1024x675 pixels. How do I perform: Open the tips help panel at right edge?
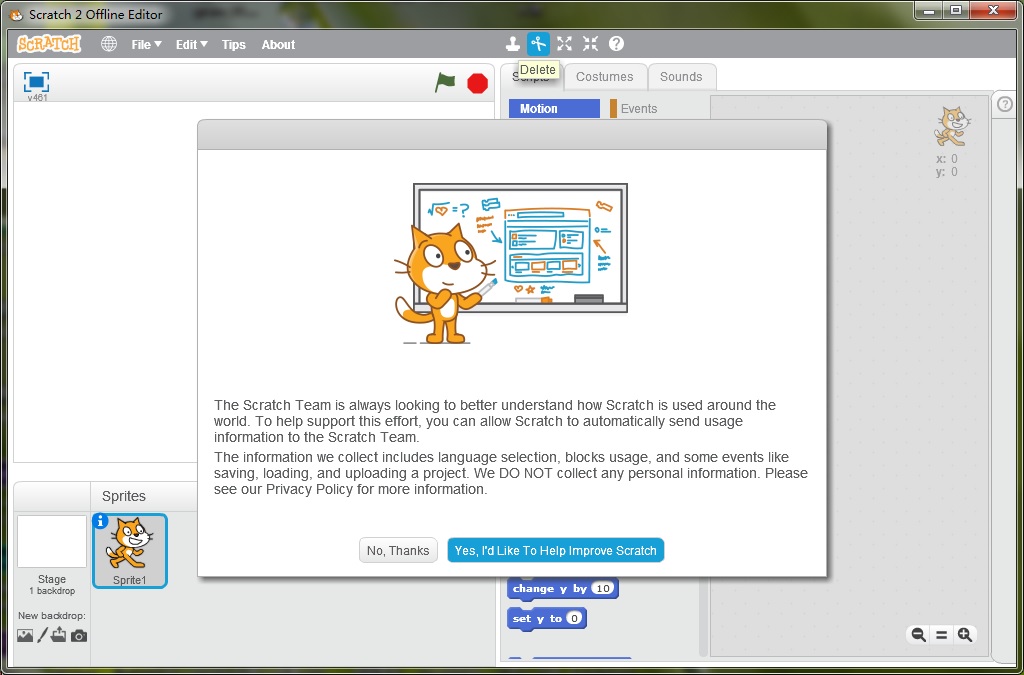(x=1005, y=104)
